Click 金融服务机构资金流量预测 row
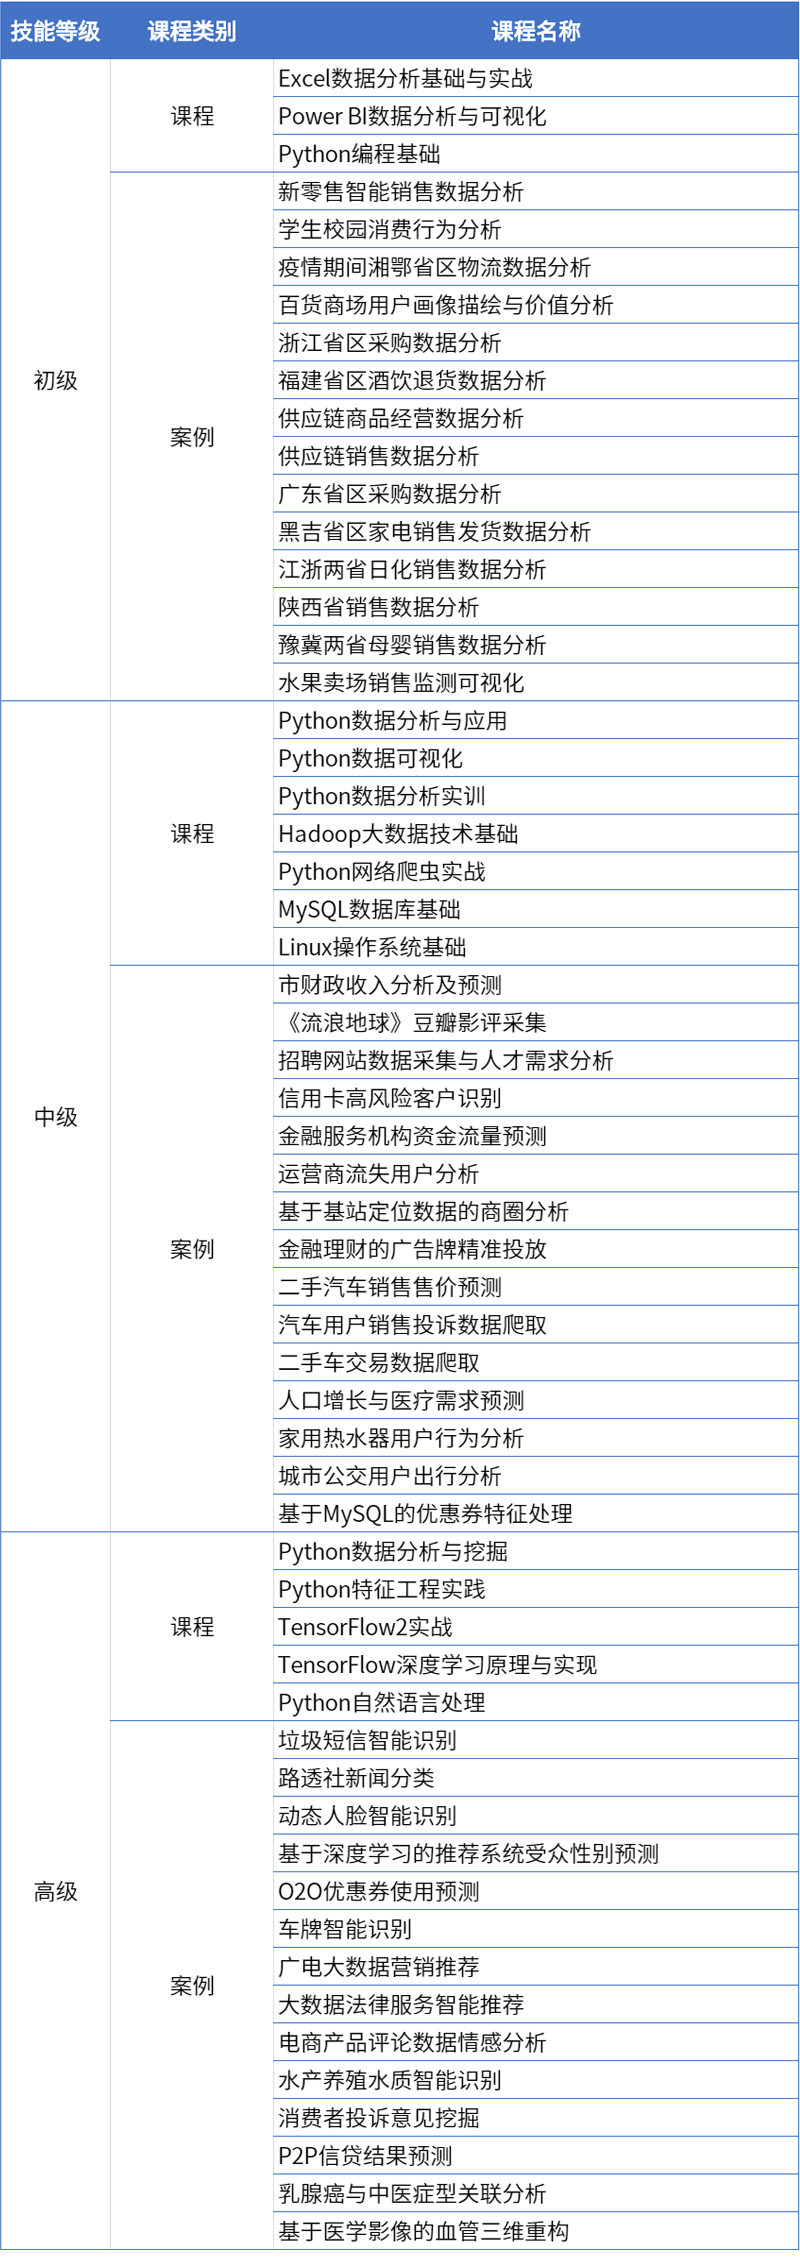 coord(536,1135)
